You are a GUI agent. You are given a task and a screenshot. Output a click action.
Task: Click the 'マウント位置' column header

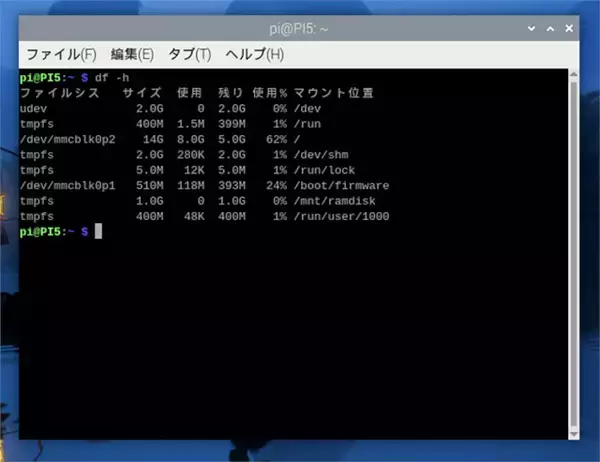point(334,93)
